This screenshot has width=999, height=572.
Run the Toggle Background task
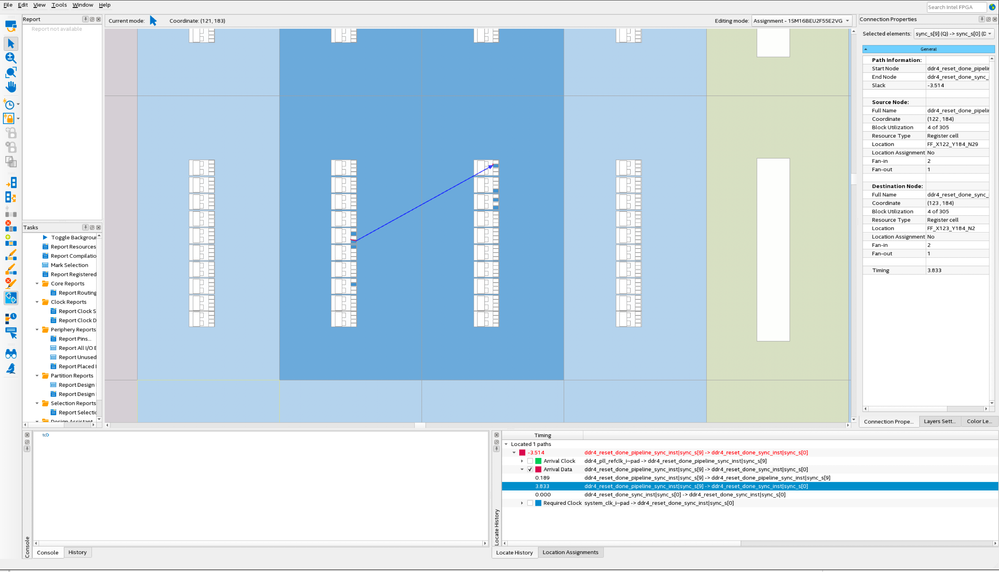[x=70, y=237]
